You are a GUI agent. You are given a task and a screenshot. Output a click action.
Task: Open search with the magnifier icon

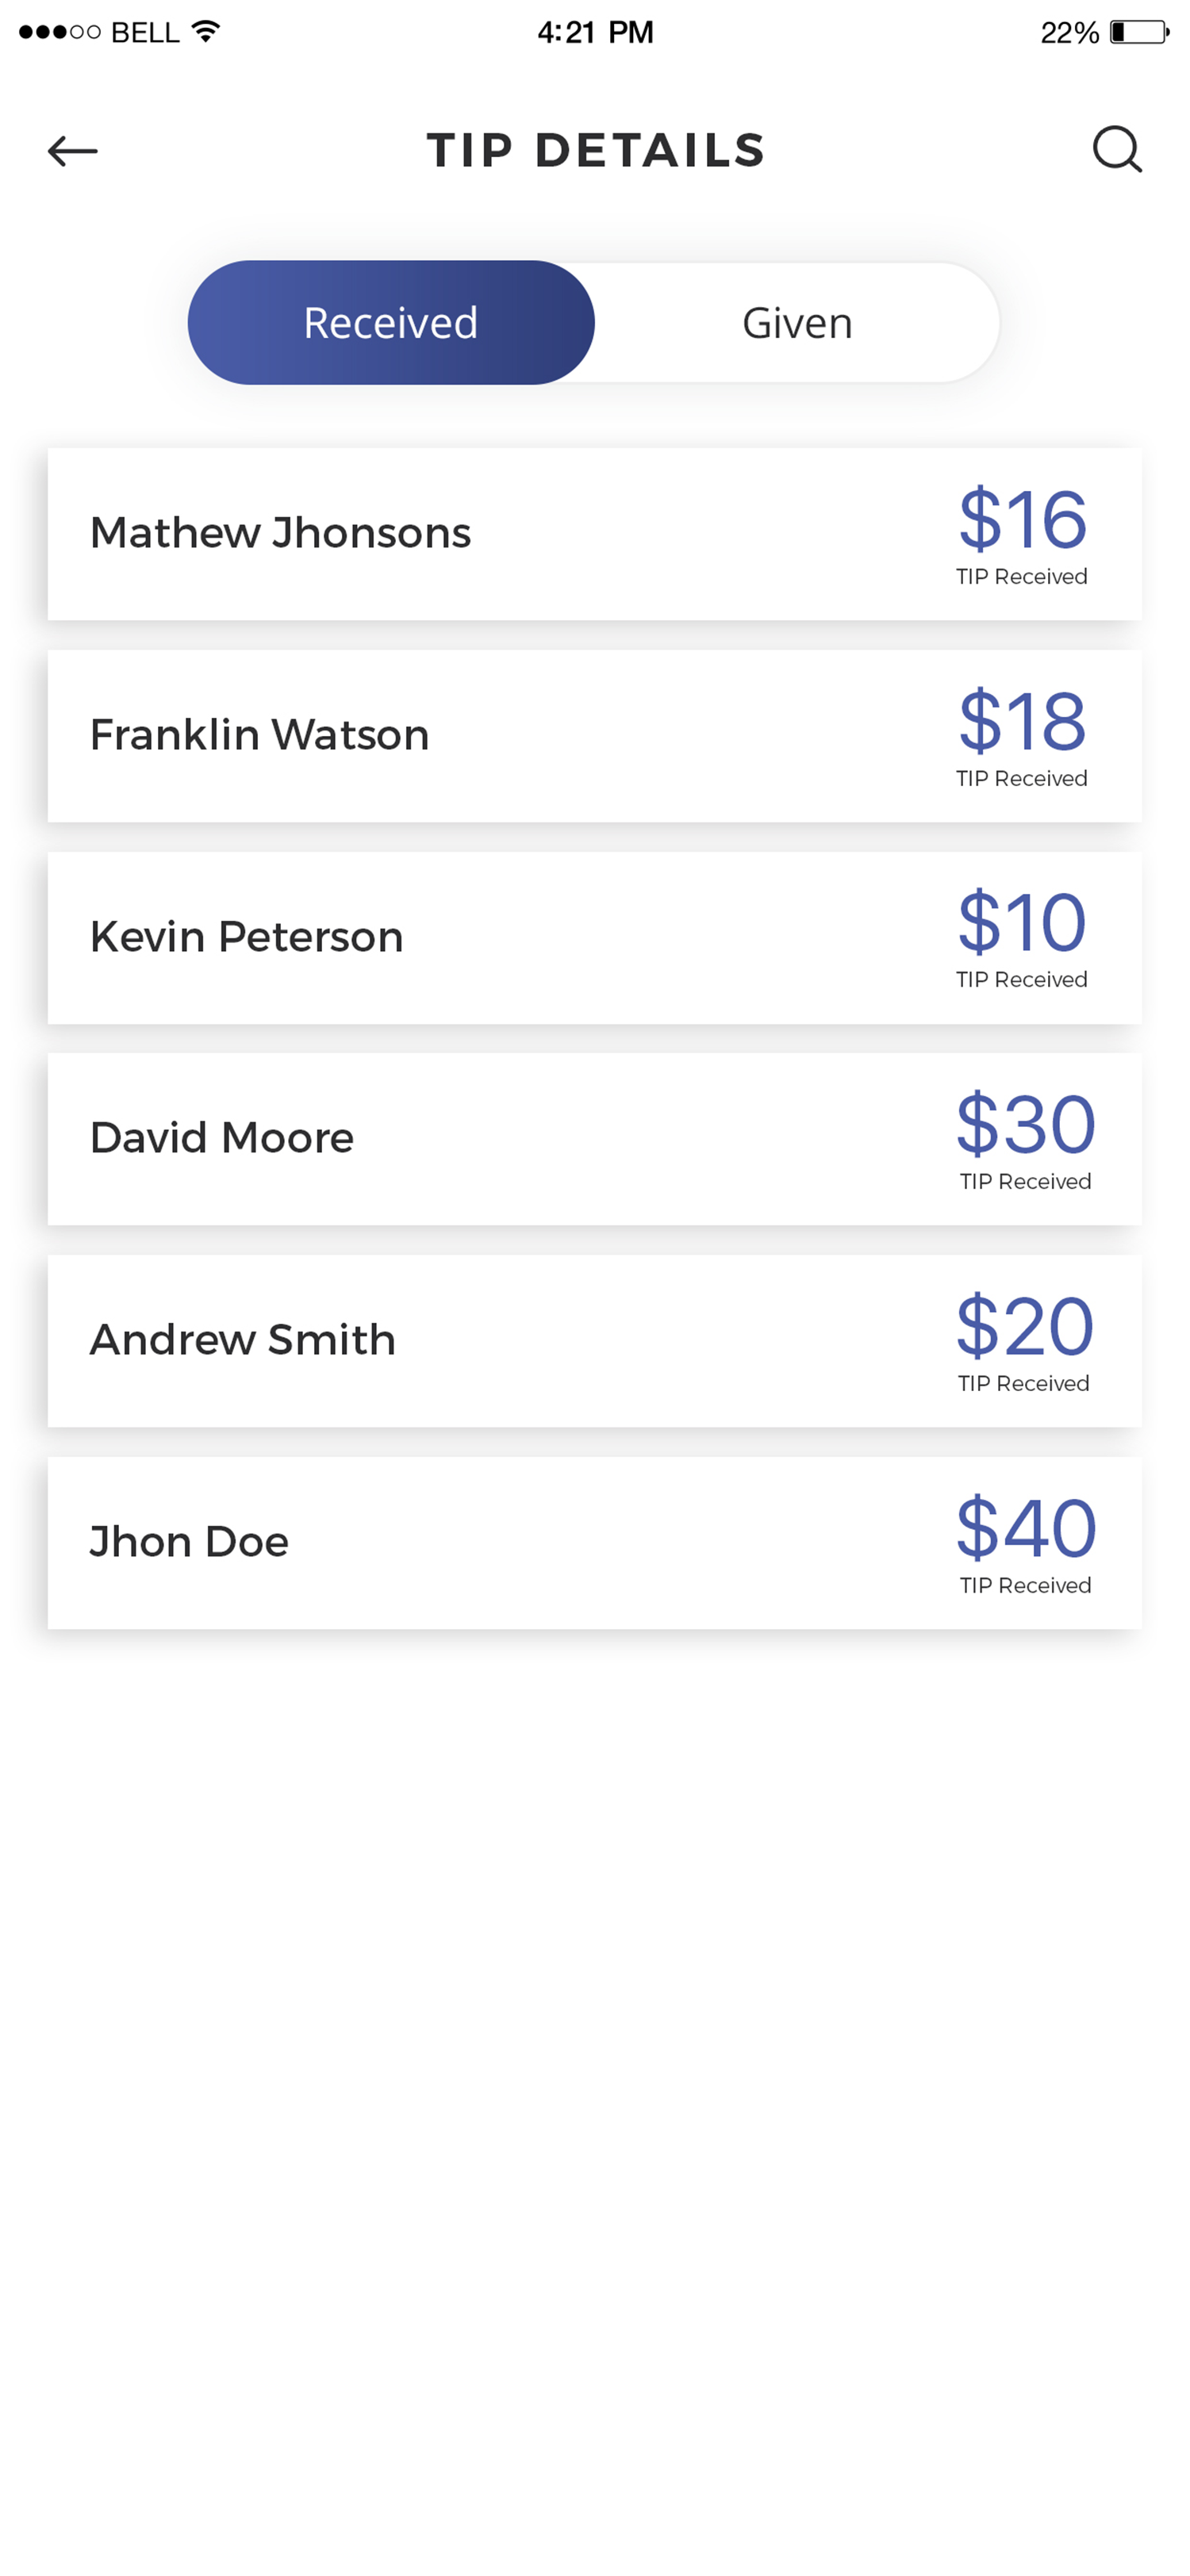tap(1117, 150)
